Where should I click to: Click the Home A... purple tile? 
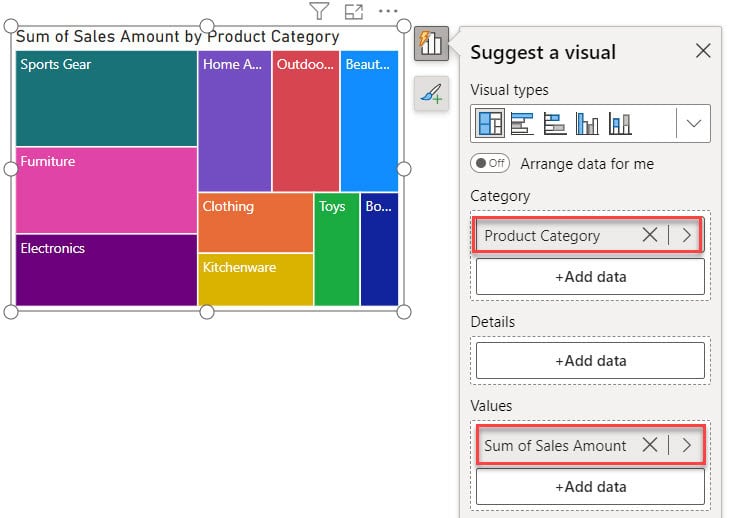(x=235, y=121)
